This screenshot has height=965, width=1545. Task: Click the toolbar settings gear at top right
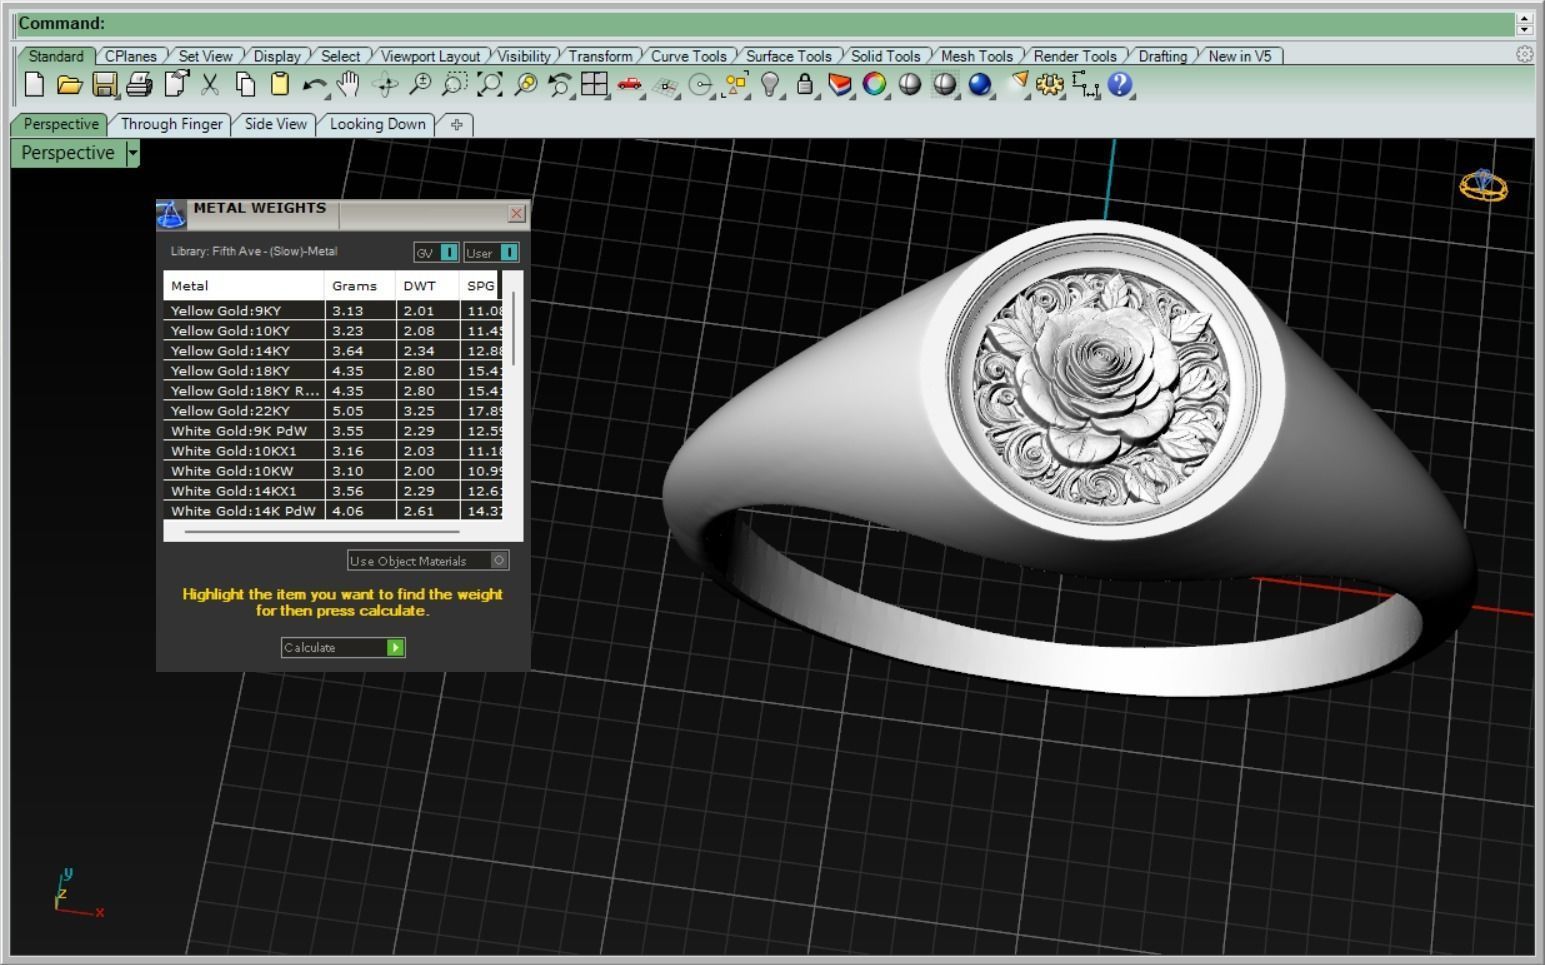coord(1524,55)
